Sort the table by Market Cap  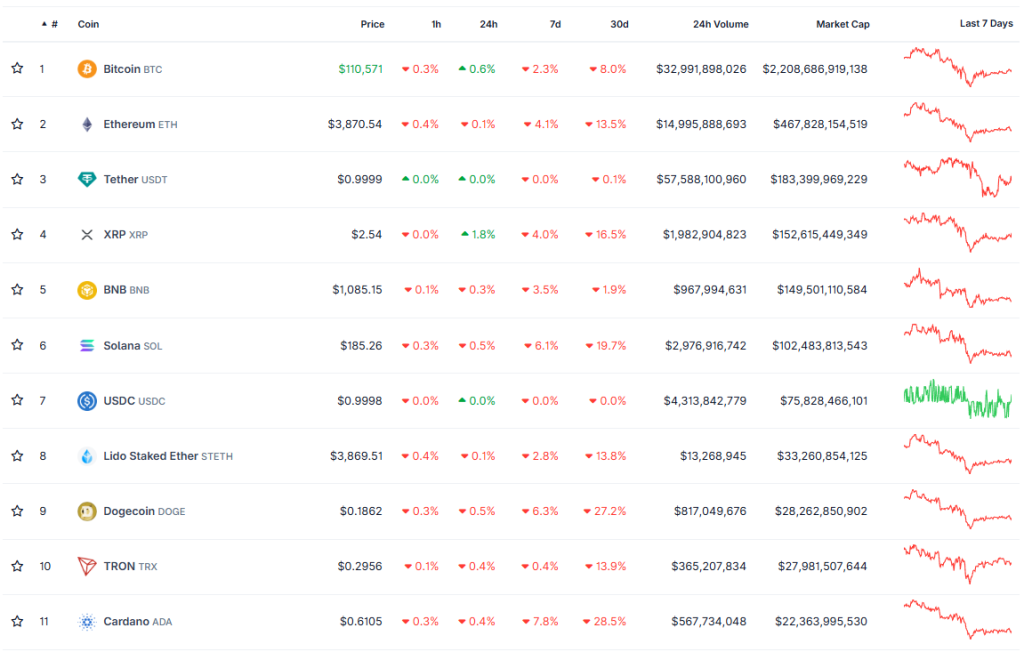coord(843,23)
